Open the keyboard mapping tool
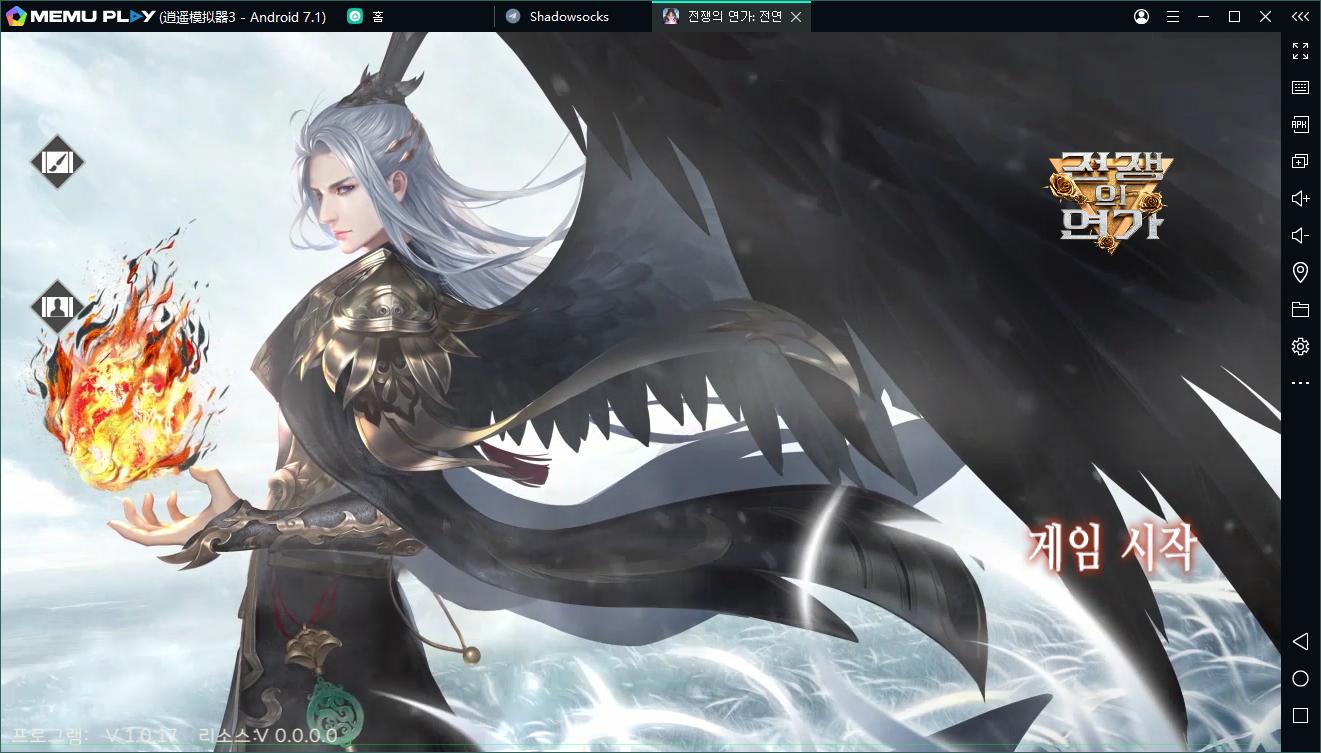This screenshot has width=1321, height=753. pyautogui.click(x=1300, y=88)
